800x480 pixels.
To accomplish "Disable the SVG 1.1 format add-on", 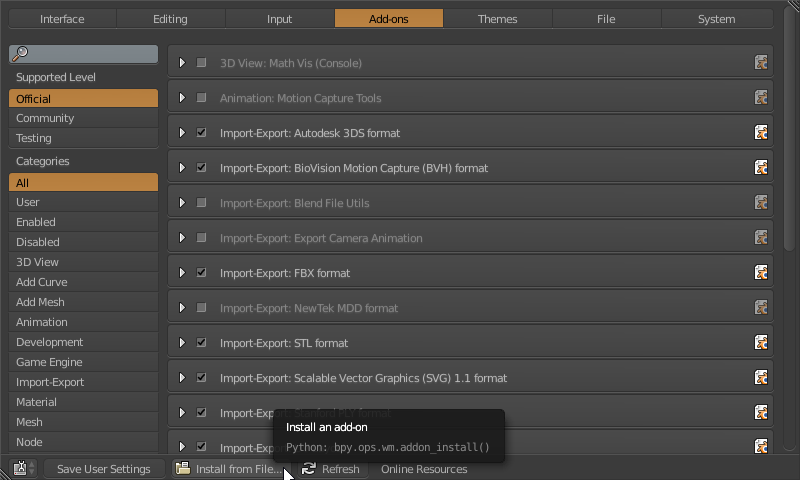I will 202,377.
